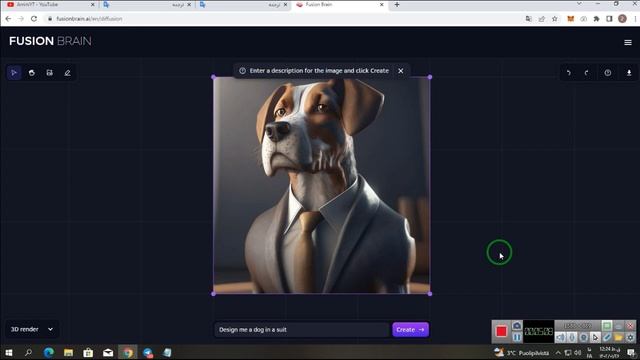This screenshot has width=640, height=360.
Task: Open the Windows Start menu
Action: pos(9,352)
